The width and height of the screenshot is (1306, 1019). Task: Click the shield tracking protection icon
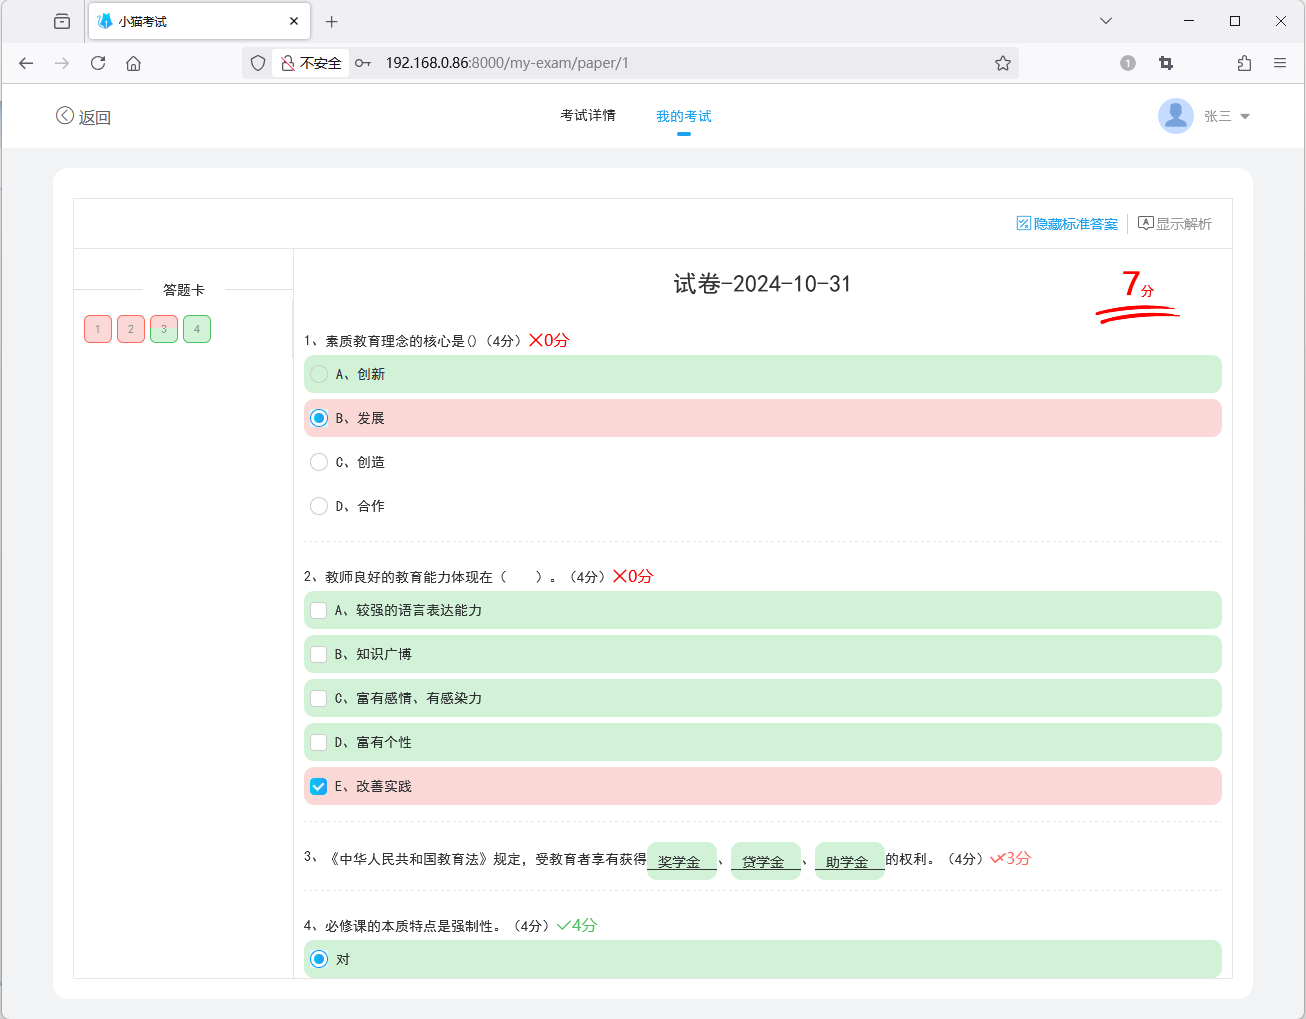[x=257, y=62]
